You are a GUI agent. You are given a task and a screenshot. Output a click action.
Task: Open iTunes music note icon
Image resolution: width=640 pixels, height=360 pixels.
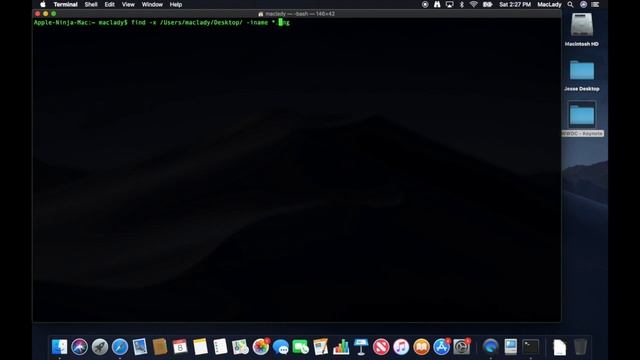[401, 347]
